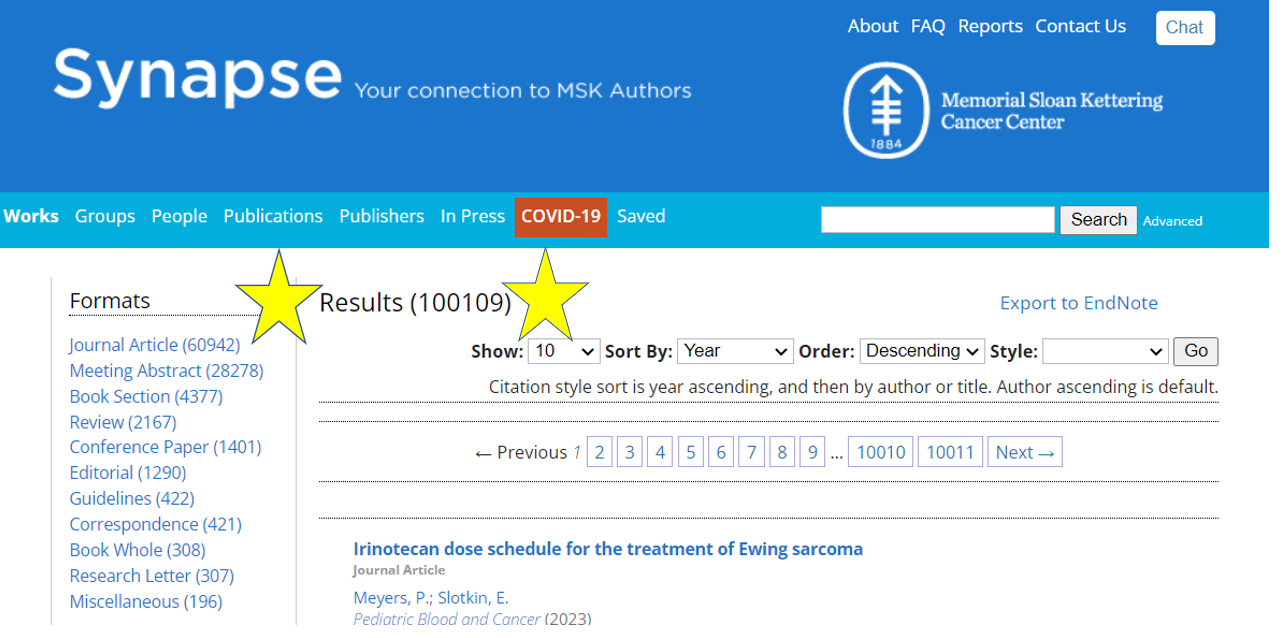Image resolution: width=1285 pixels, height=638 pixels.
Task: Open the Reports link
Action: 990,27
